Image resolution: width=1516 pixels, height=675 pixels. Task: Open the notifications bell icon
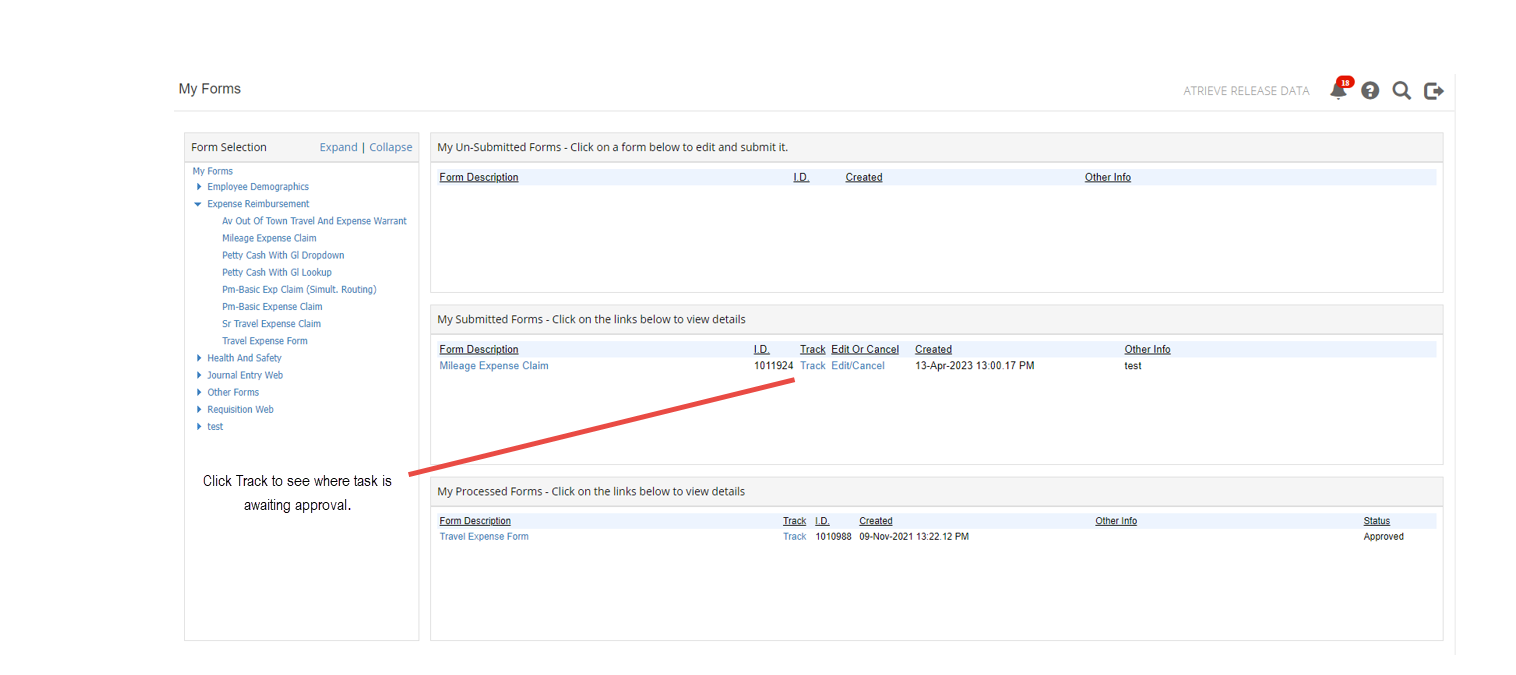pos(1338,91)
